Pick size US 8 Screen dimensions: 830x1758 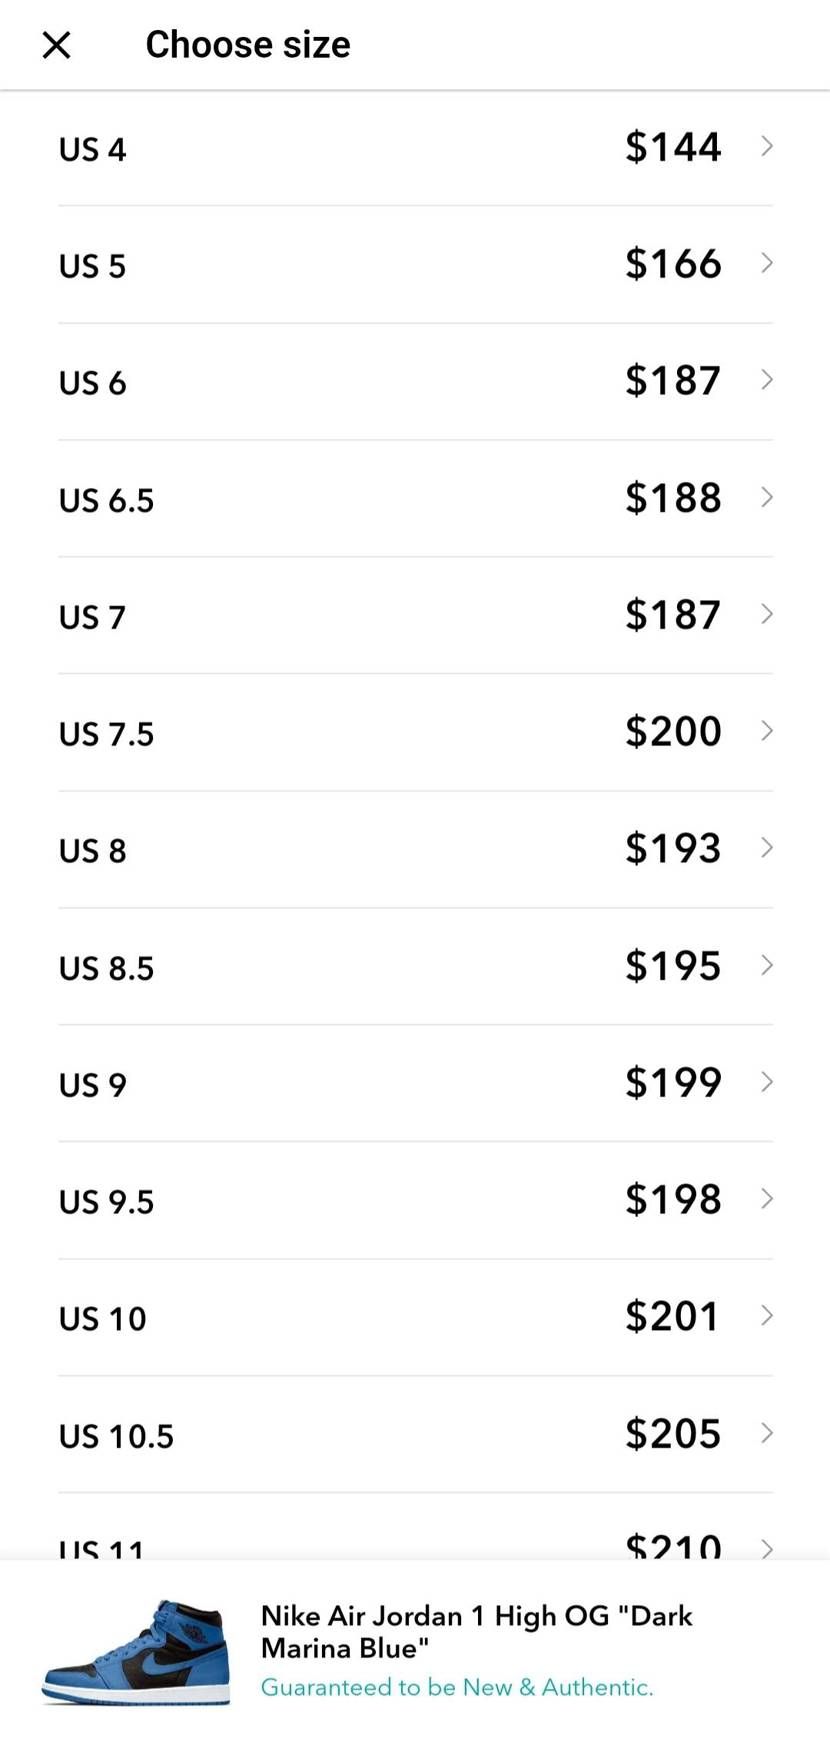click(415, 849)
